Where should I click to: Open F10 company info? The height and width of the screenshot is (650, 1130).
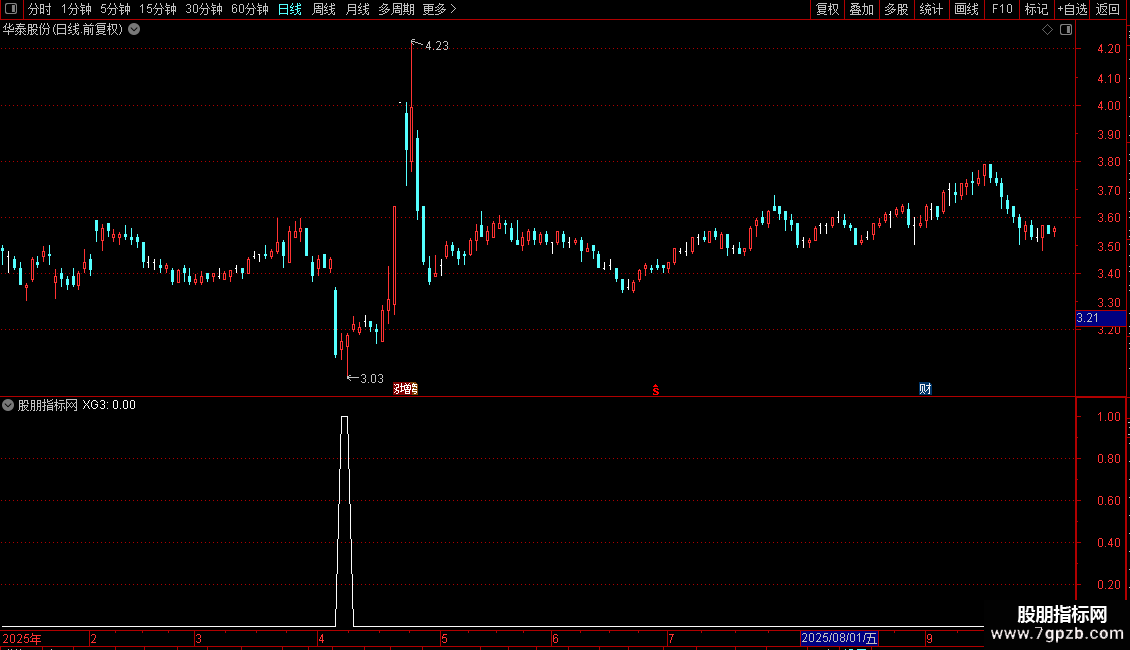click(x=1002, y=9)
